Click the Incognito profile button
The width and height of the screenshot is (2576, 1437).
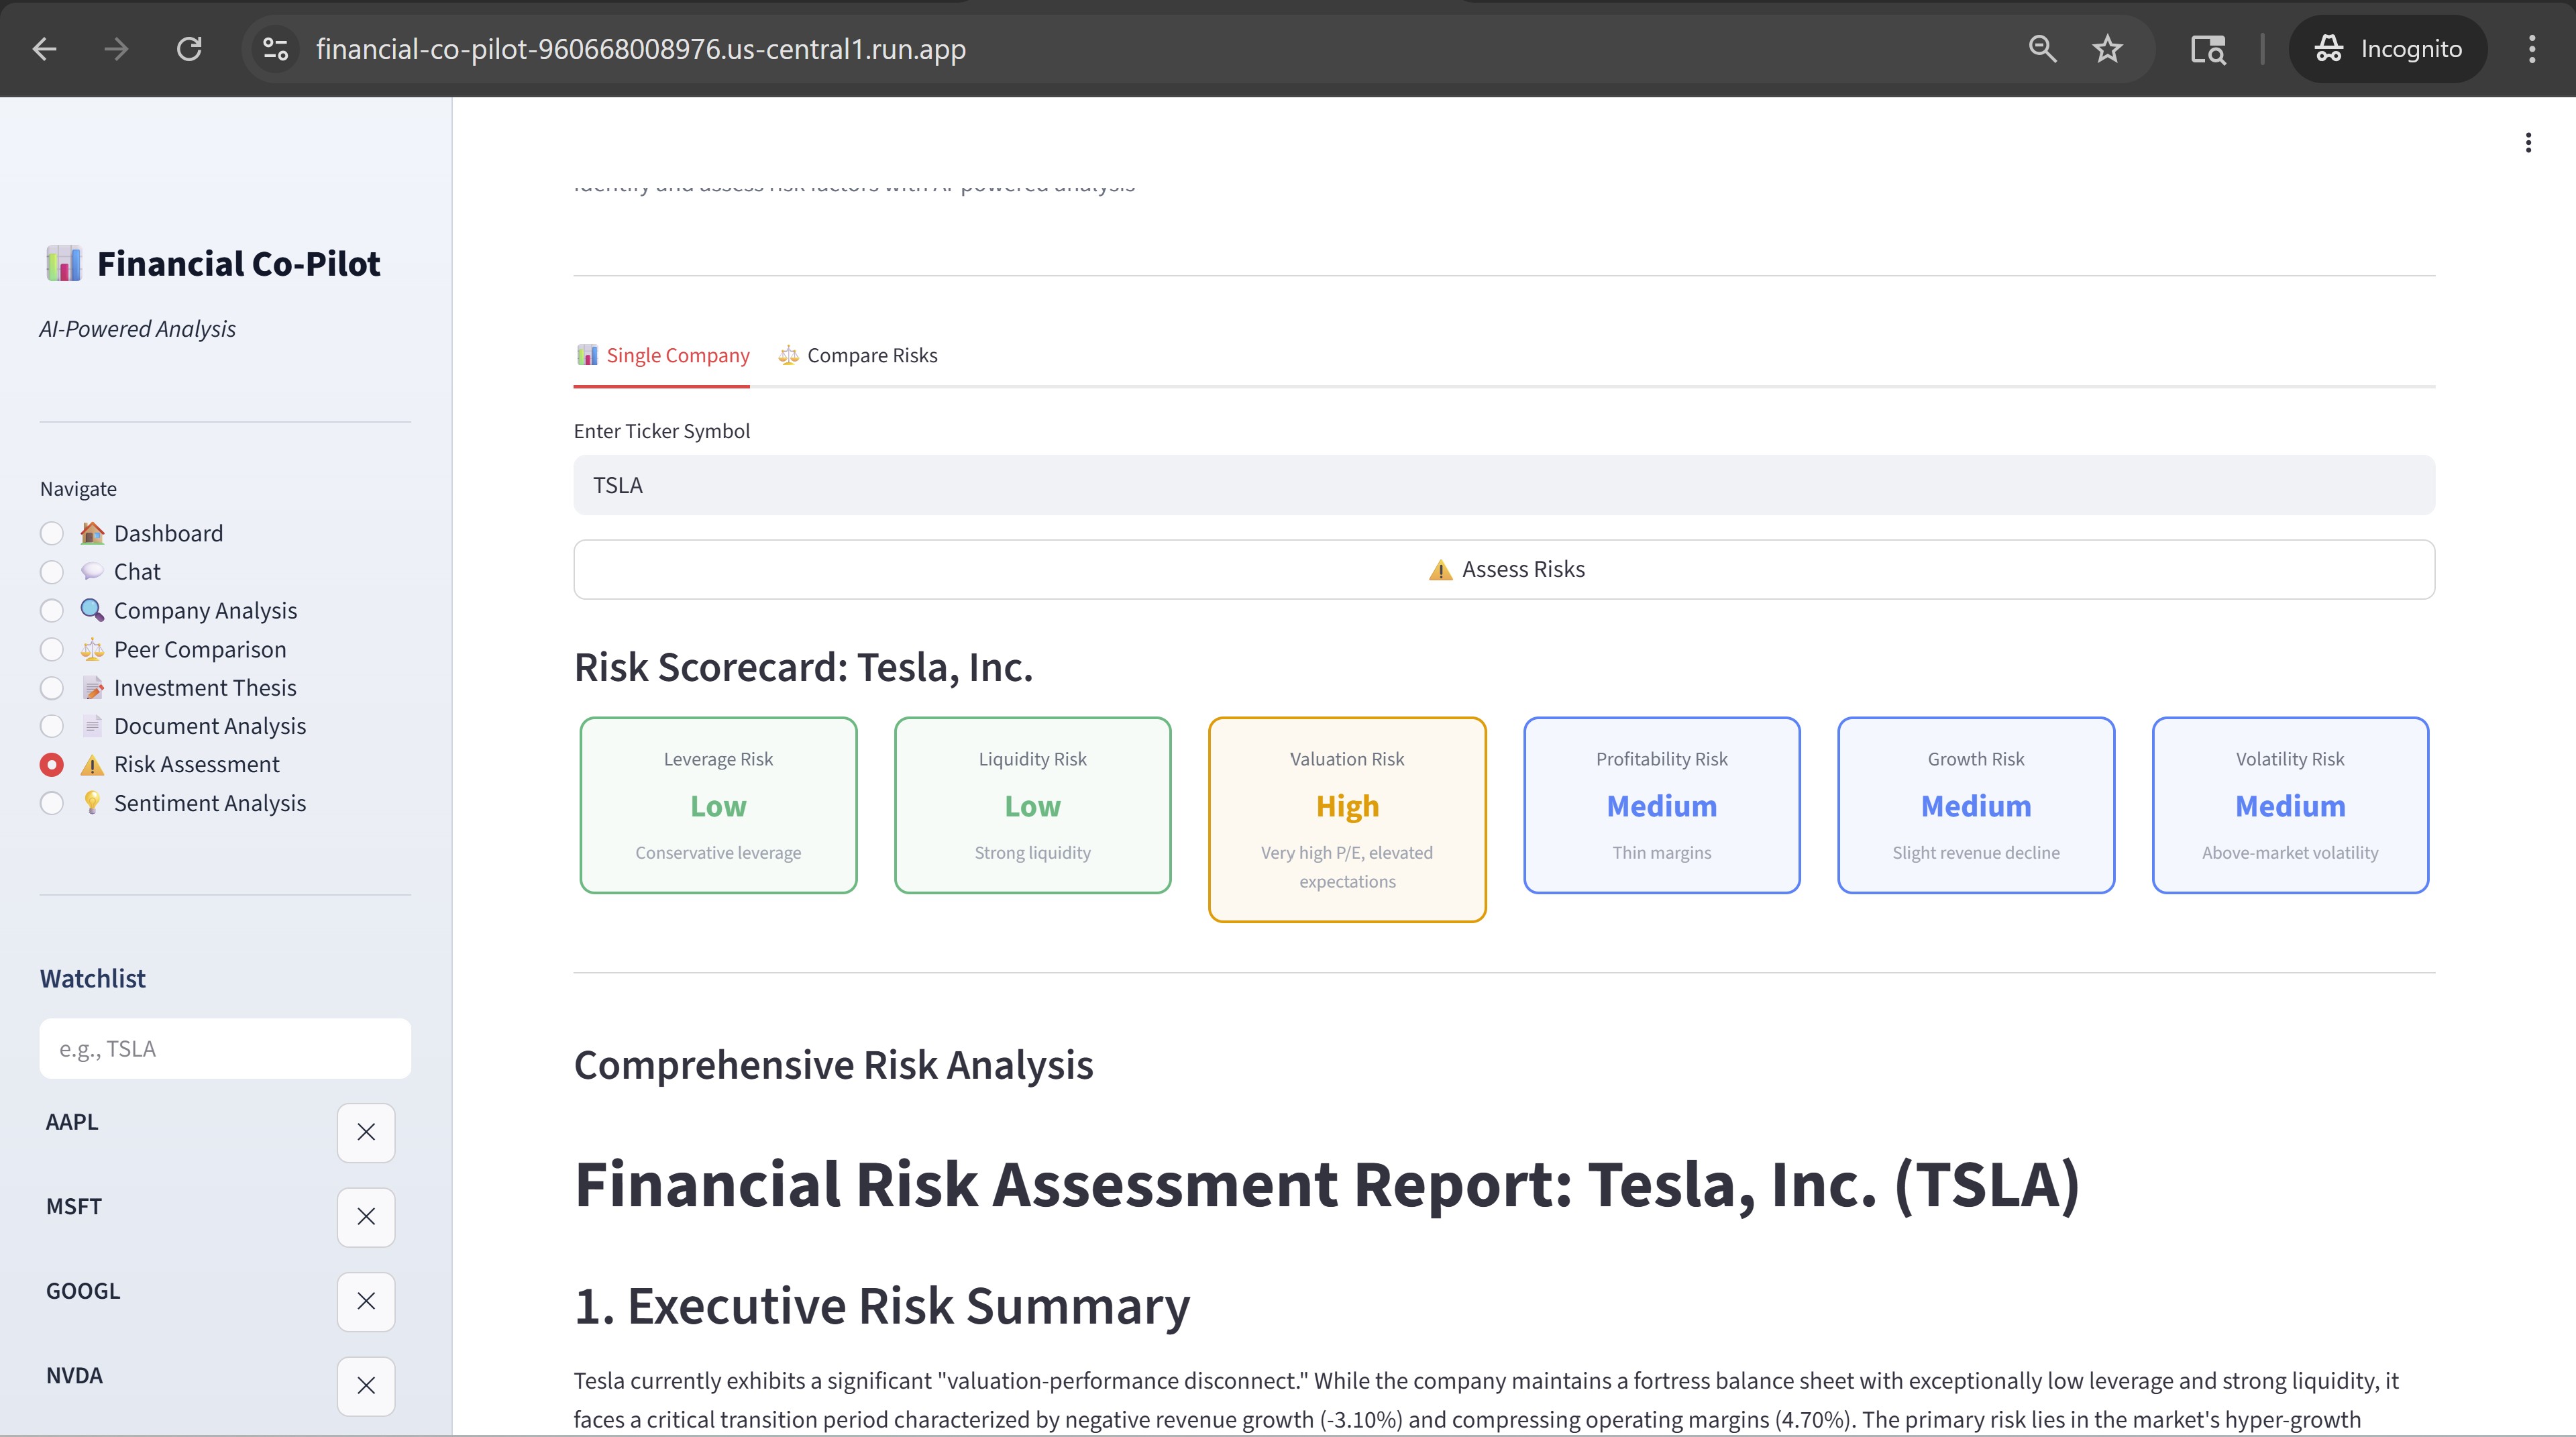tap(2388, 49)
